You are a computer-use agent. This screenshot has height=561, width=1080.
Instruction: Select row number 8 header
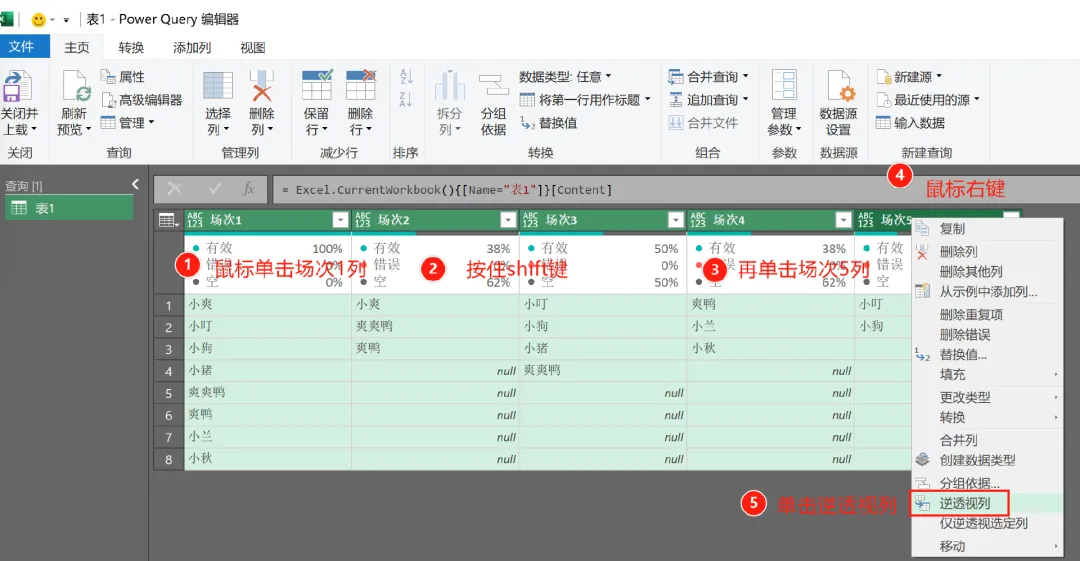pos(168,459)
